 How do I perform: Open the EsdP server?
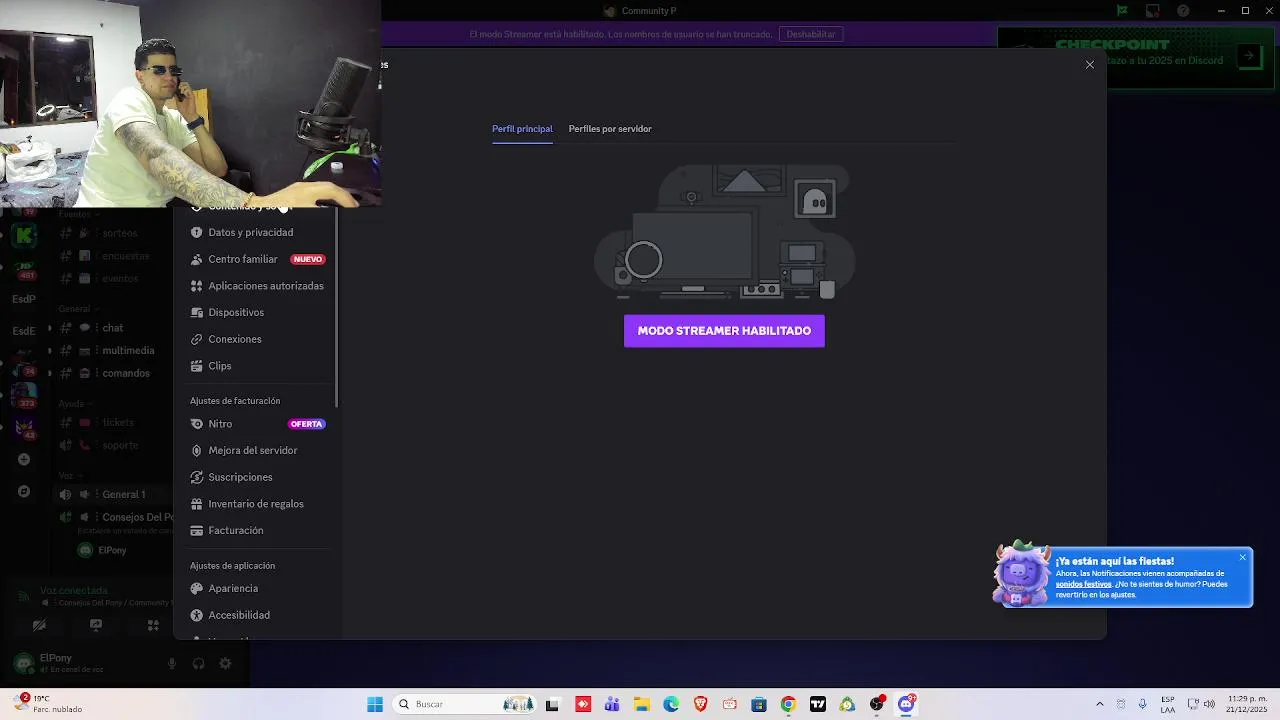[x=24, y=299]
